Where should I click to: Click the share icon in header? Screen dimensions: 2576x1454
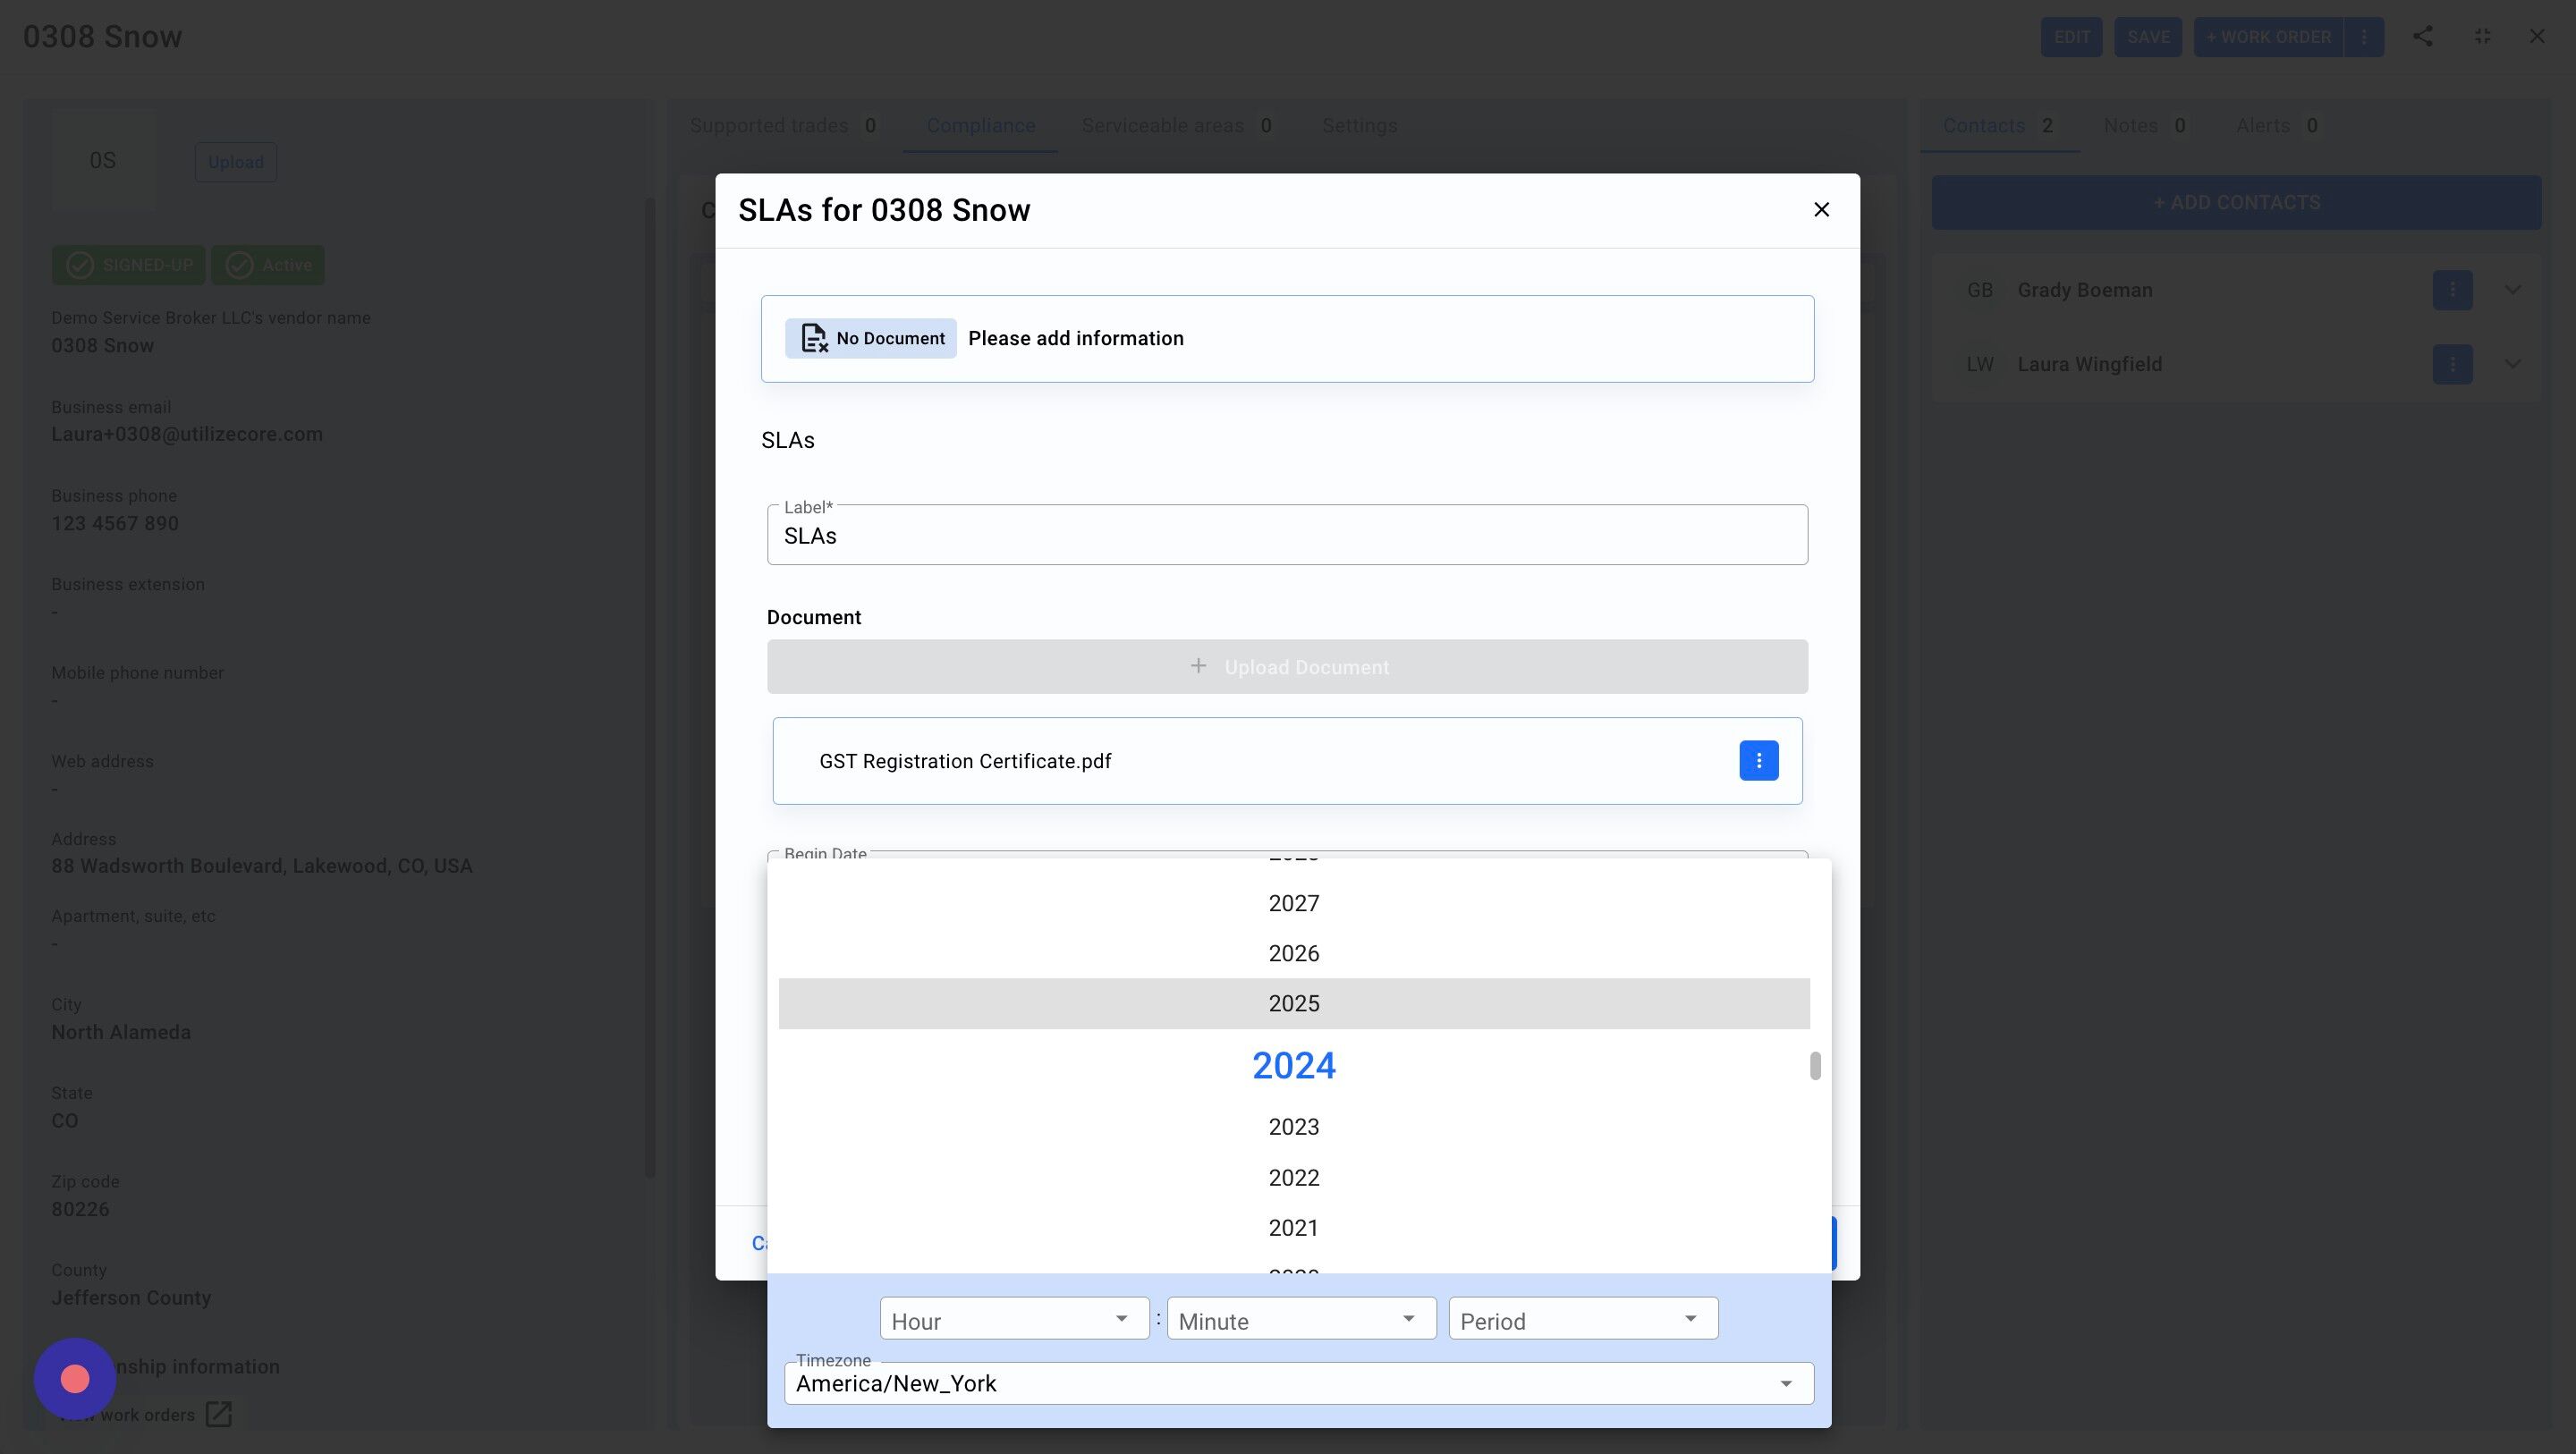(2422, 37)
